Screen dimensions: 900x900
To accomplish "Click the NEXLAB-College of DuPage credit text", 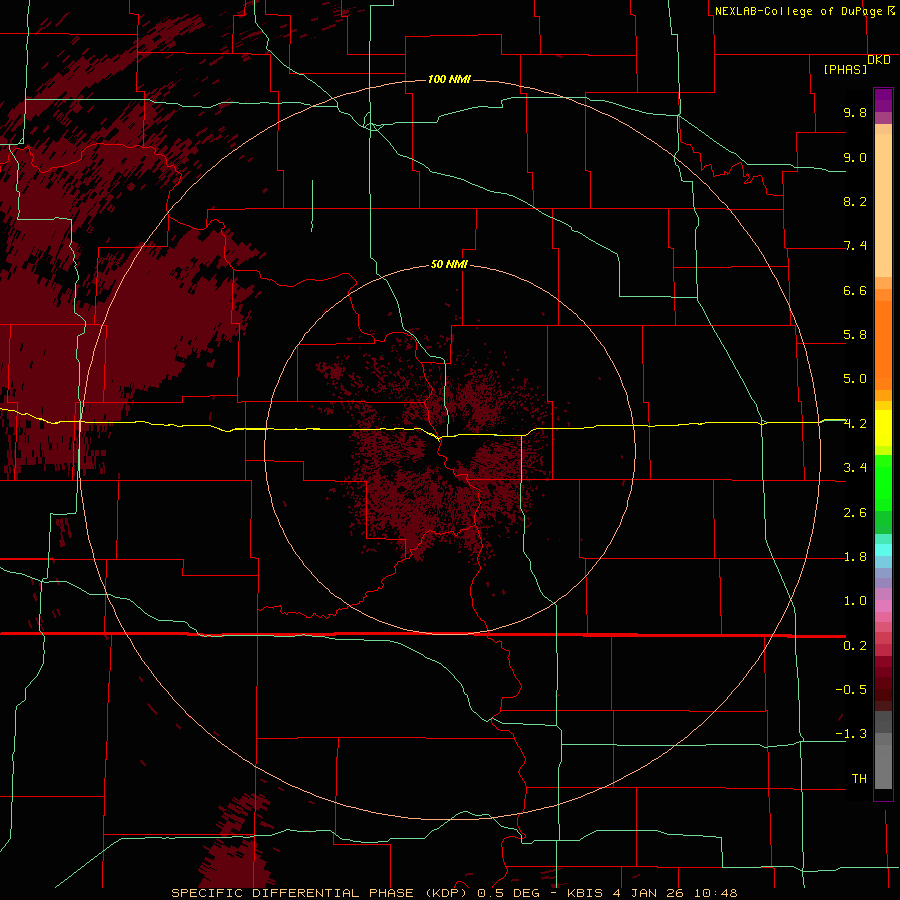I will (798, 11).
